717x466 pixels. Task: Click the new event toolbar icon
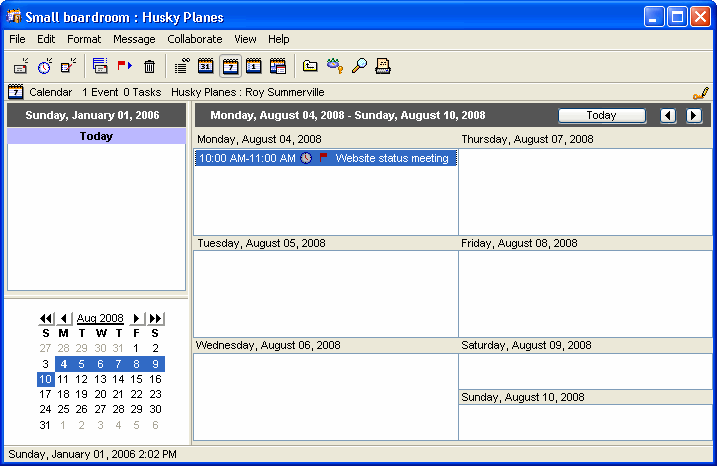coord(20,67)
